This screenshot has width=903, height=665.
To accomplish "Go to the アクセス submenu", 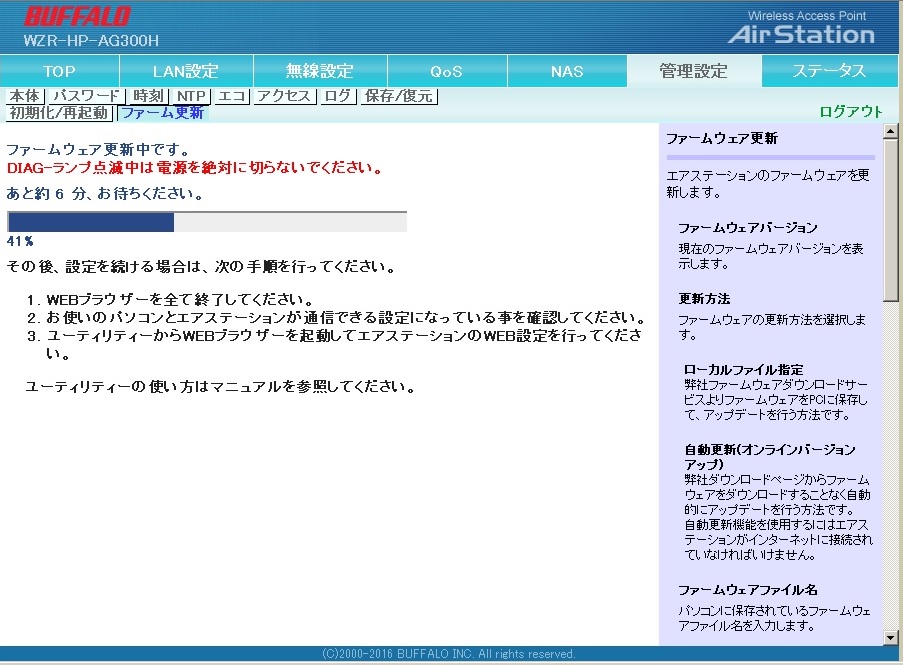I will pyautogui.click(x=284, y=96).
